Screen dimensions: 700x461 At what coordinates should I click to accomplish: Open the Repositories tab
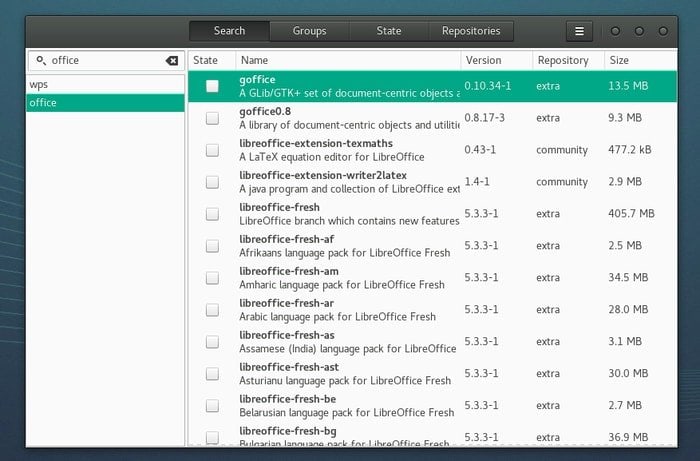pos(471,31)
